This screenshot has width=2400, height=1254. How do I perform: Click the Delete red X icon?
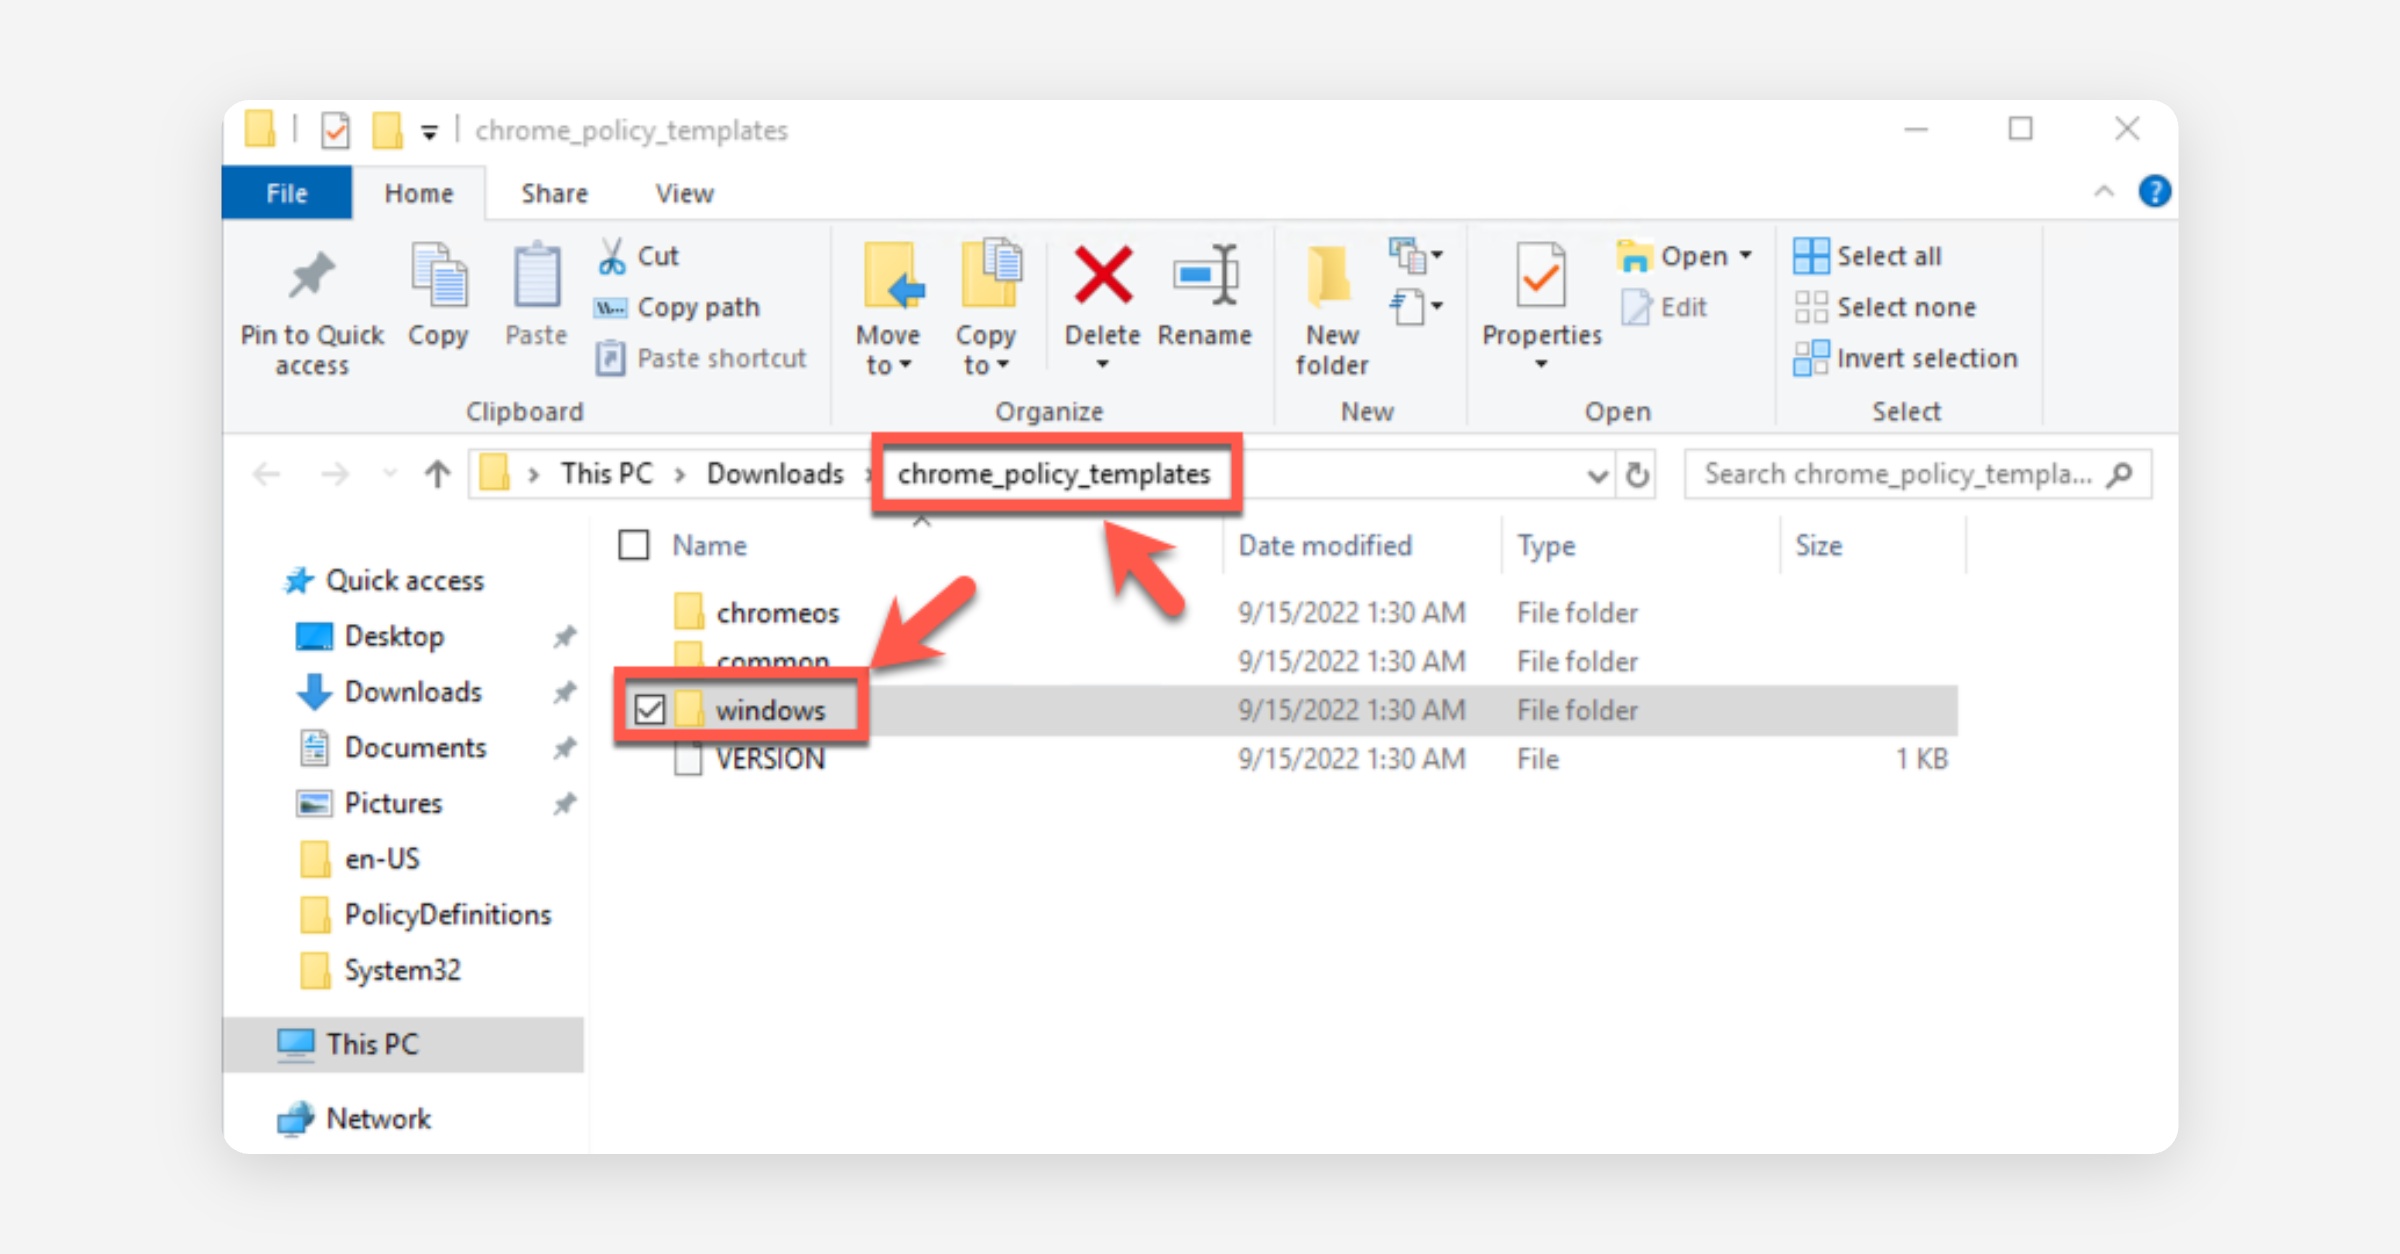(1102, 276)
